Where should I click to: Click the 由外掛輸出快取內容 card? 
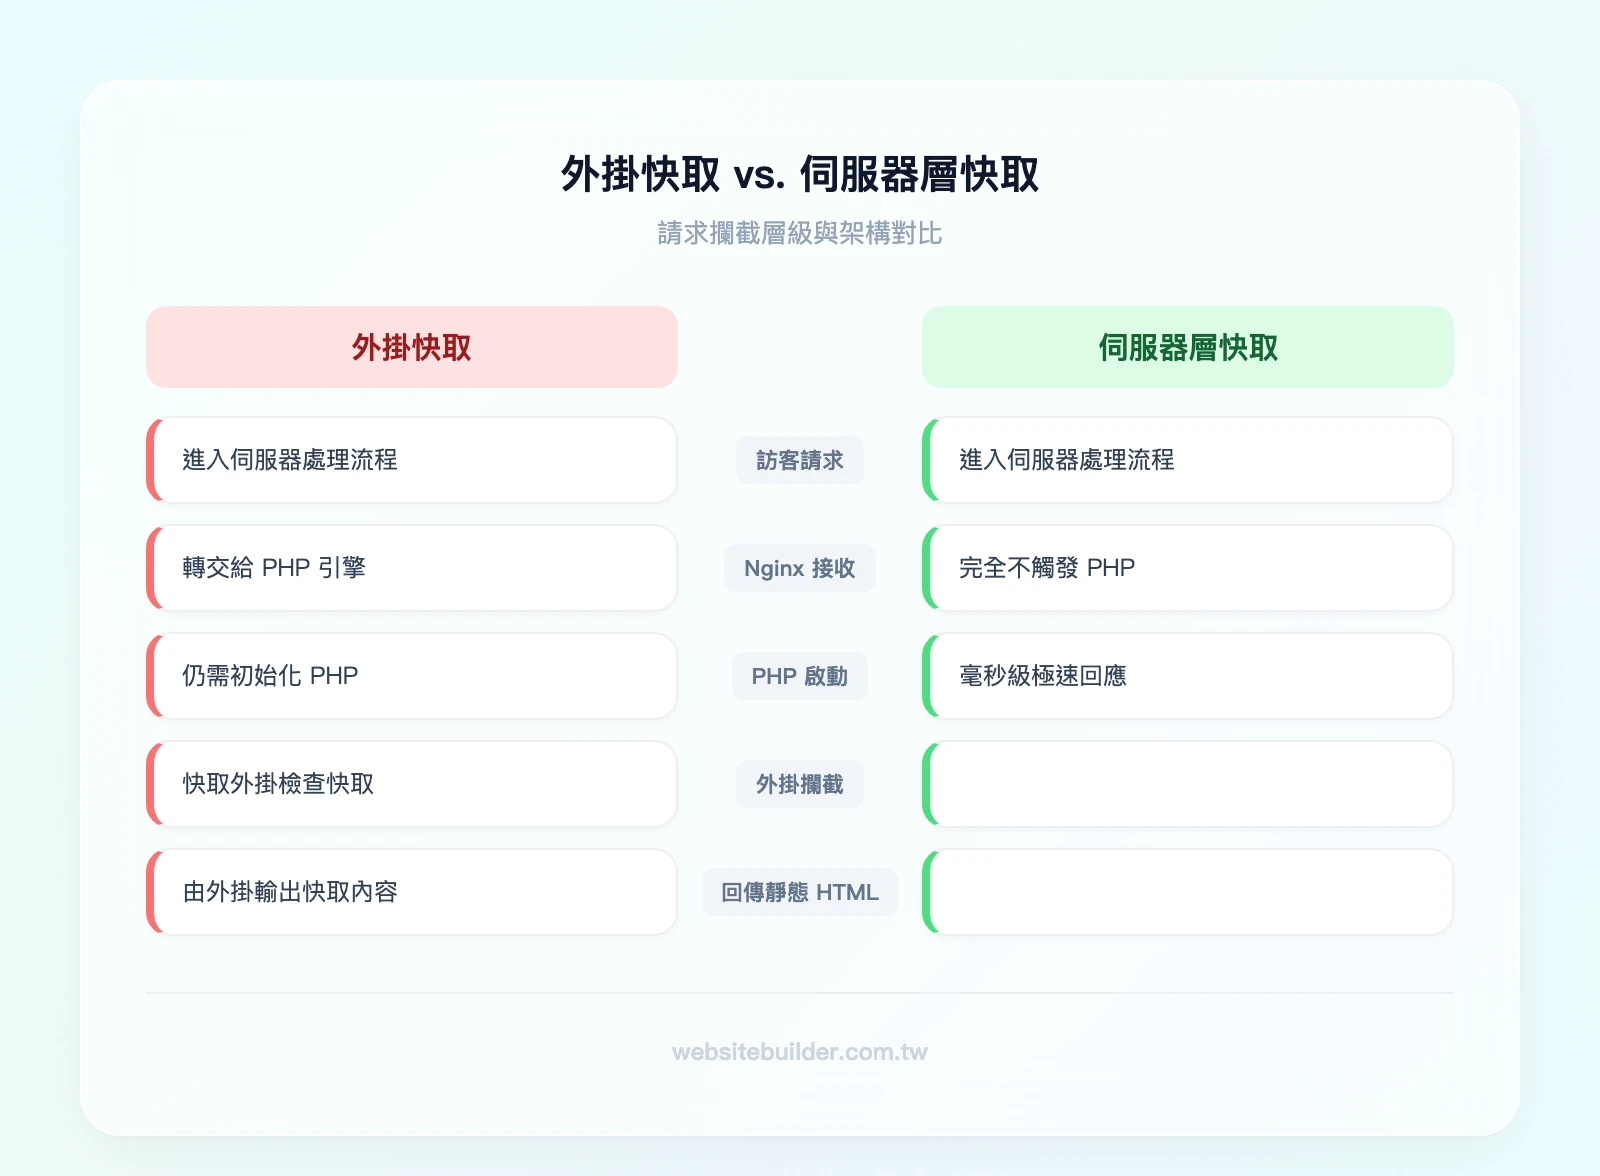411,892
